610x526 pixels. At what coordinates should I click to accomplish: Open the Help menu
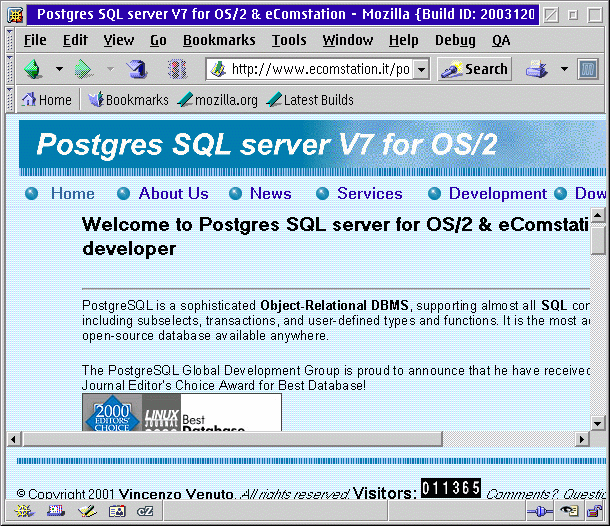coord(403,40)
